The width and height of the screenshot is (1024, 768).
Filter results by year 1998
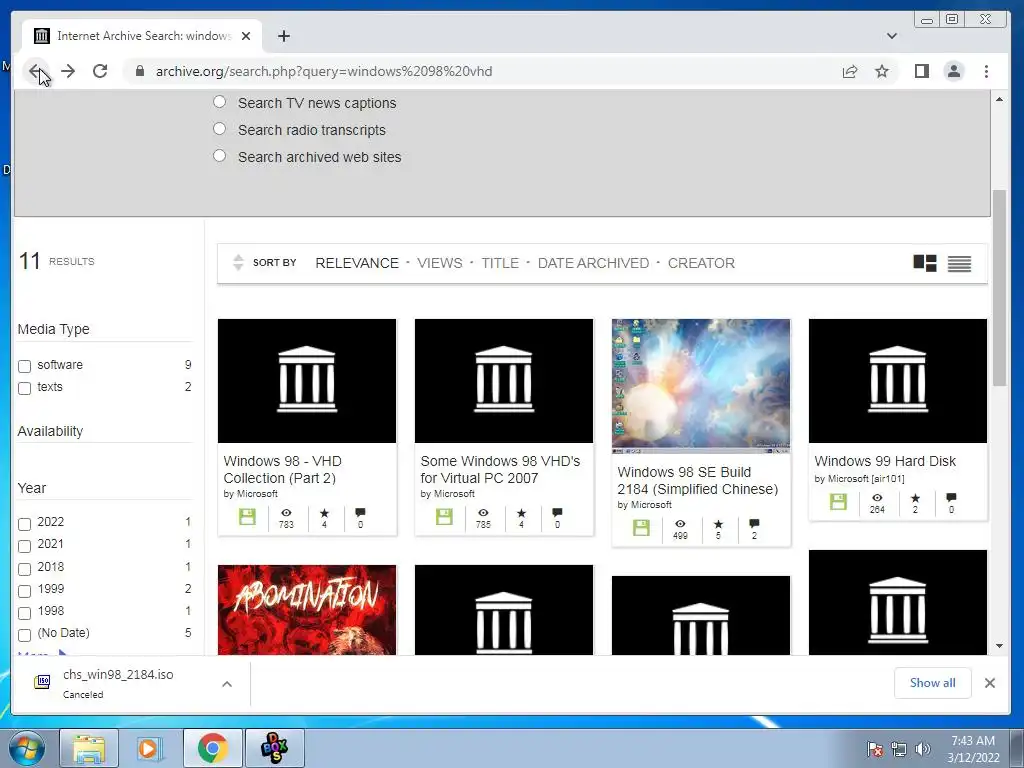pyautogui.click(x=24, y=613)
